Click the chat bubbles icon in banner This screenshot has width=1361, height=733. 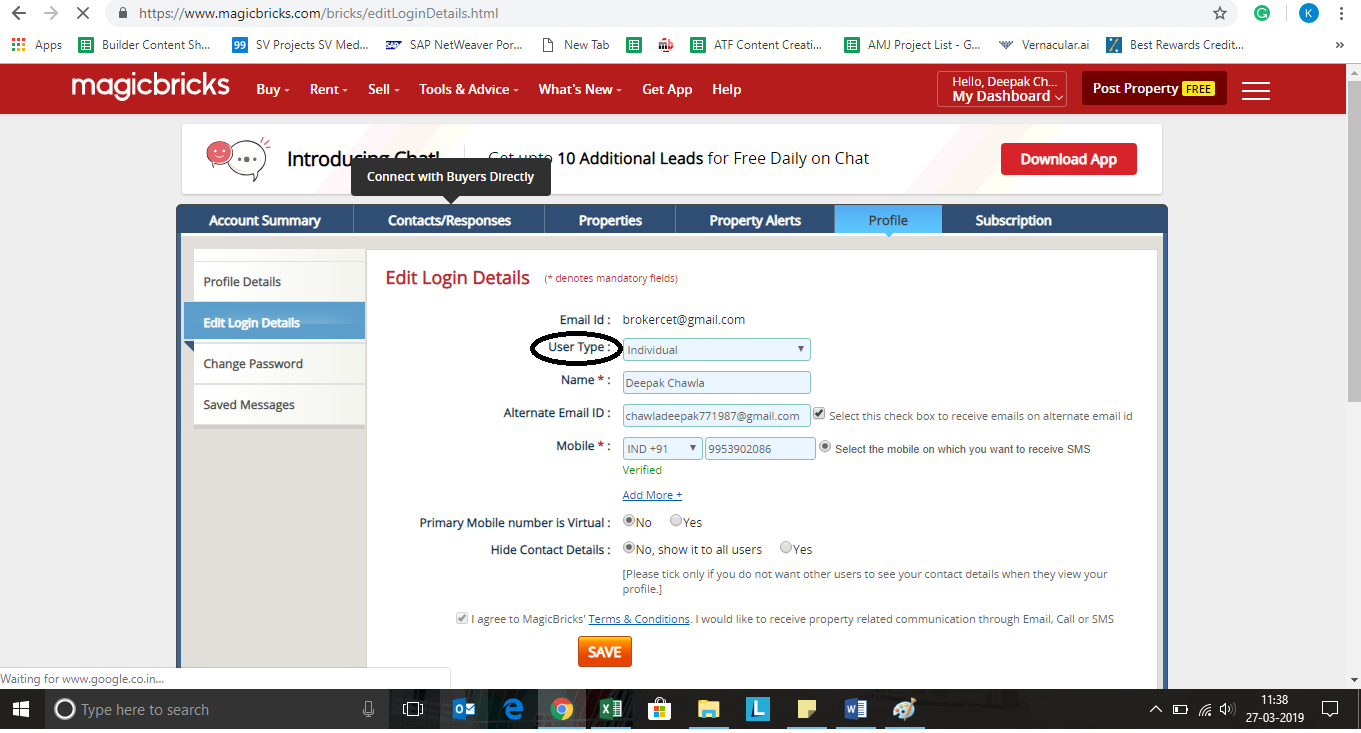point(237,158)
